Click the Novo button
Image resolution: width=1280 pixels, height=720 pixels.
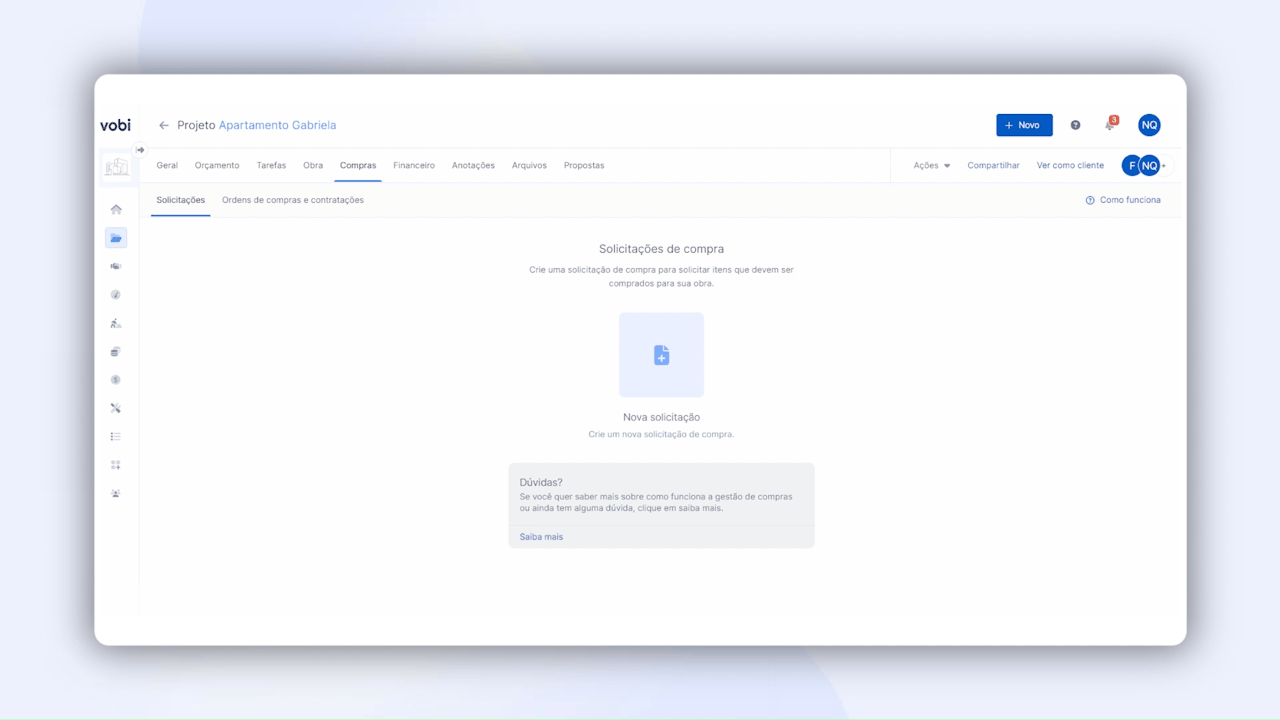tap(1024, 125)
